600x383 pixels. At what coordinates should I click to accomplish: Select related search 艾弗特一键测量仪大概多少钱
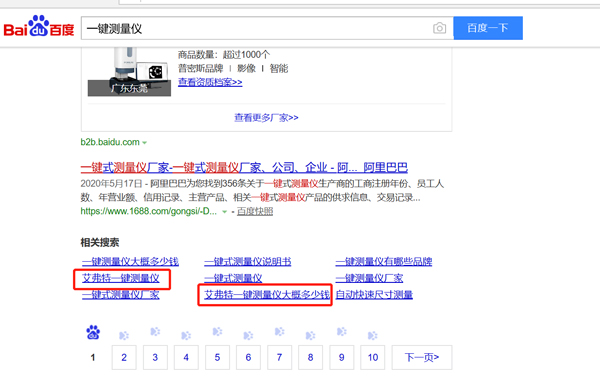click(267, 295)
